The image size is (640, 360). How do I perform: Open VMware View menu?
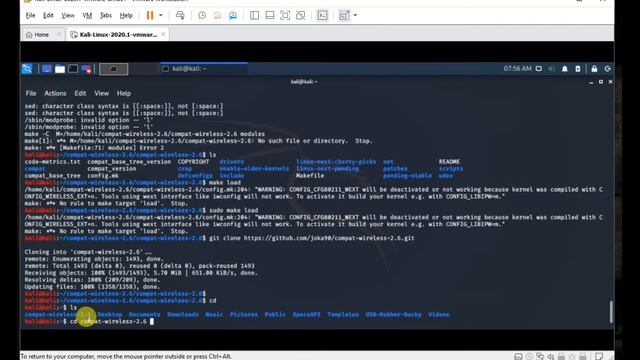click(x=68, y=16)
